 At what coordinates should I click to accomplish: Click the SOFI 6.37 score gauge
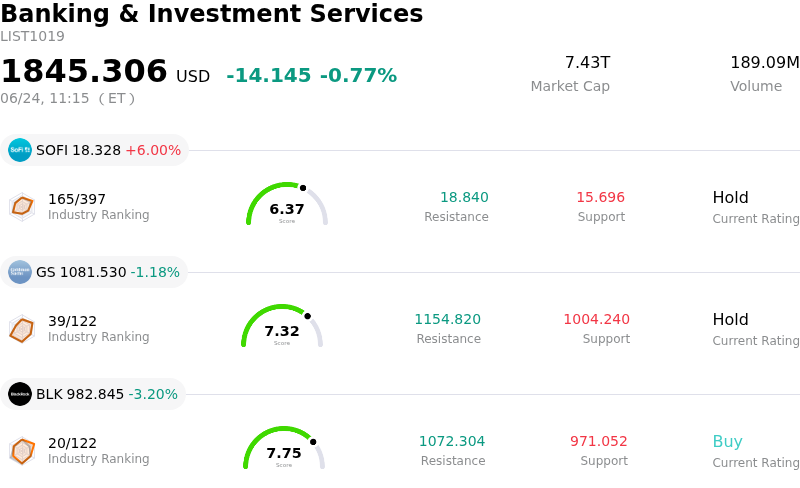pyautogui.click(x=287, y=204)
